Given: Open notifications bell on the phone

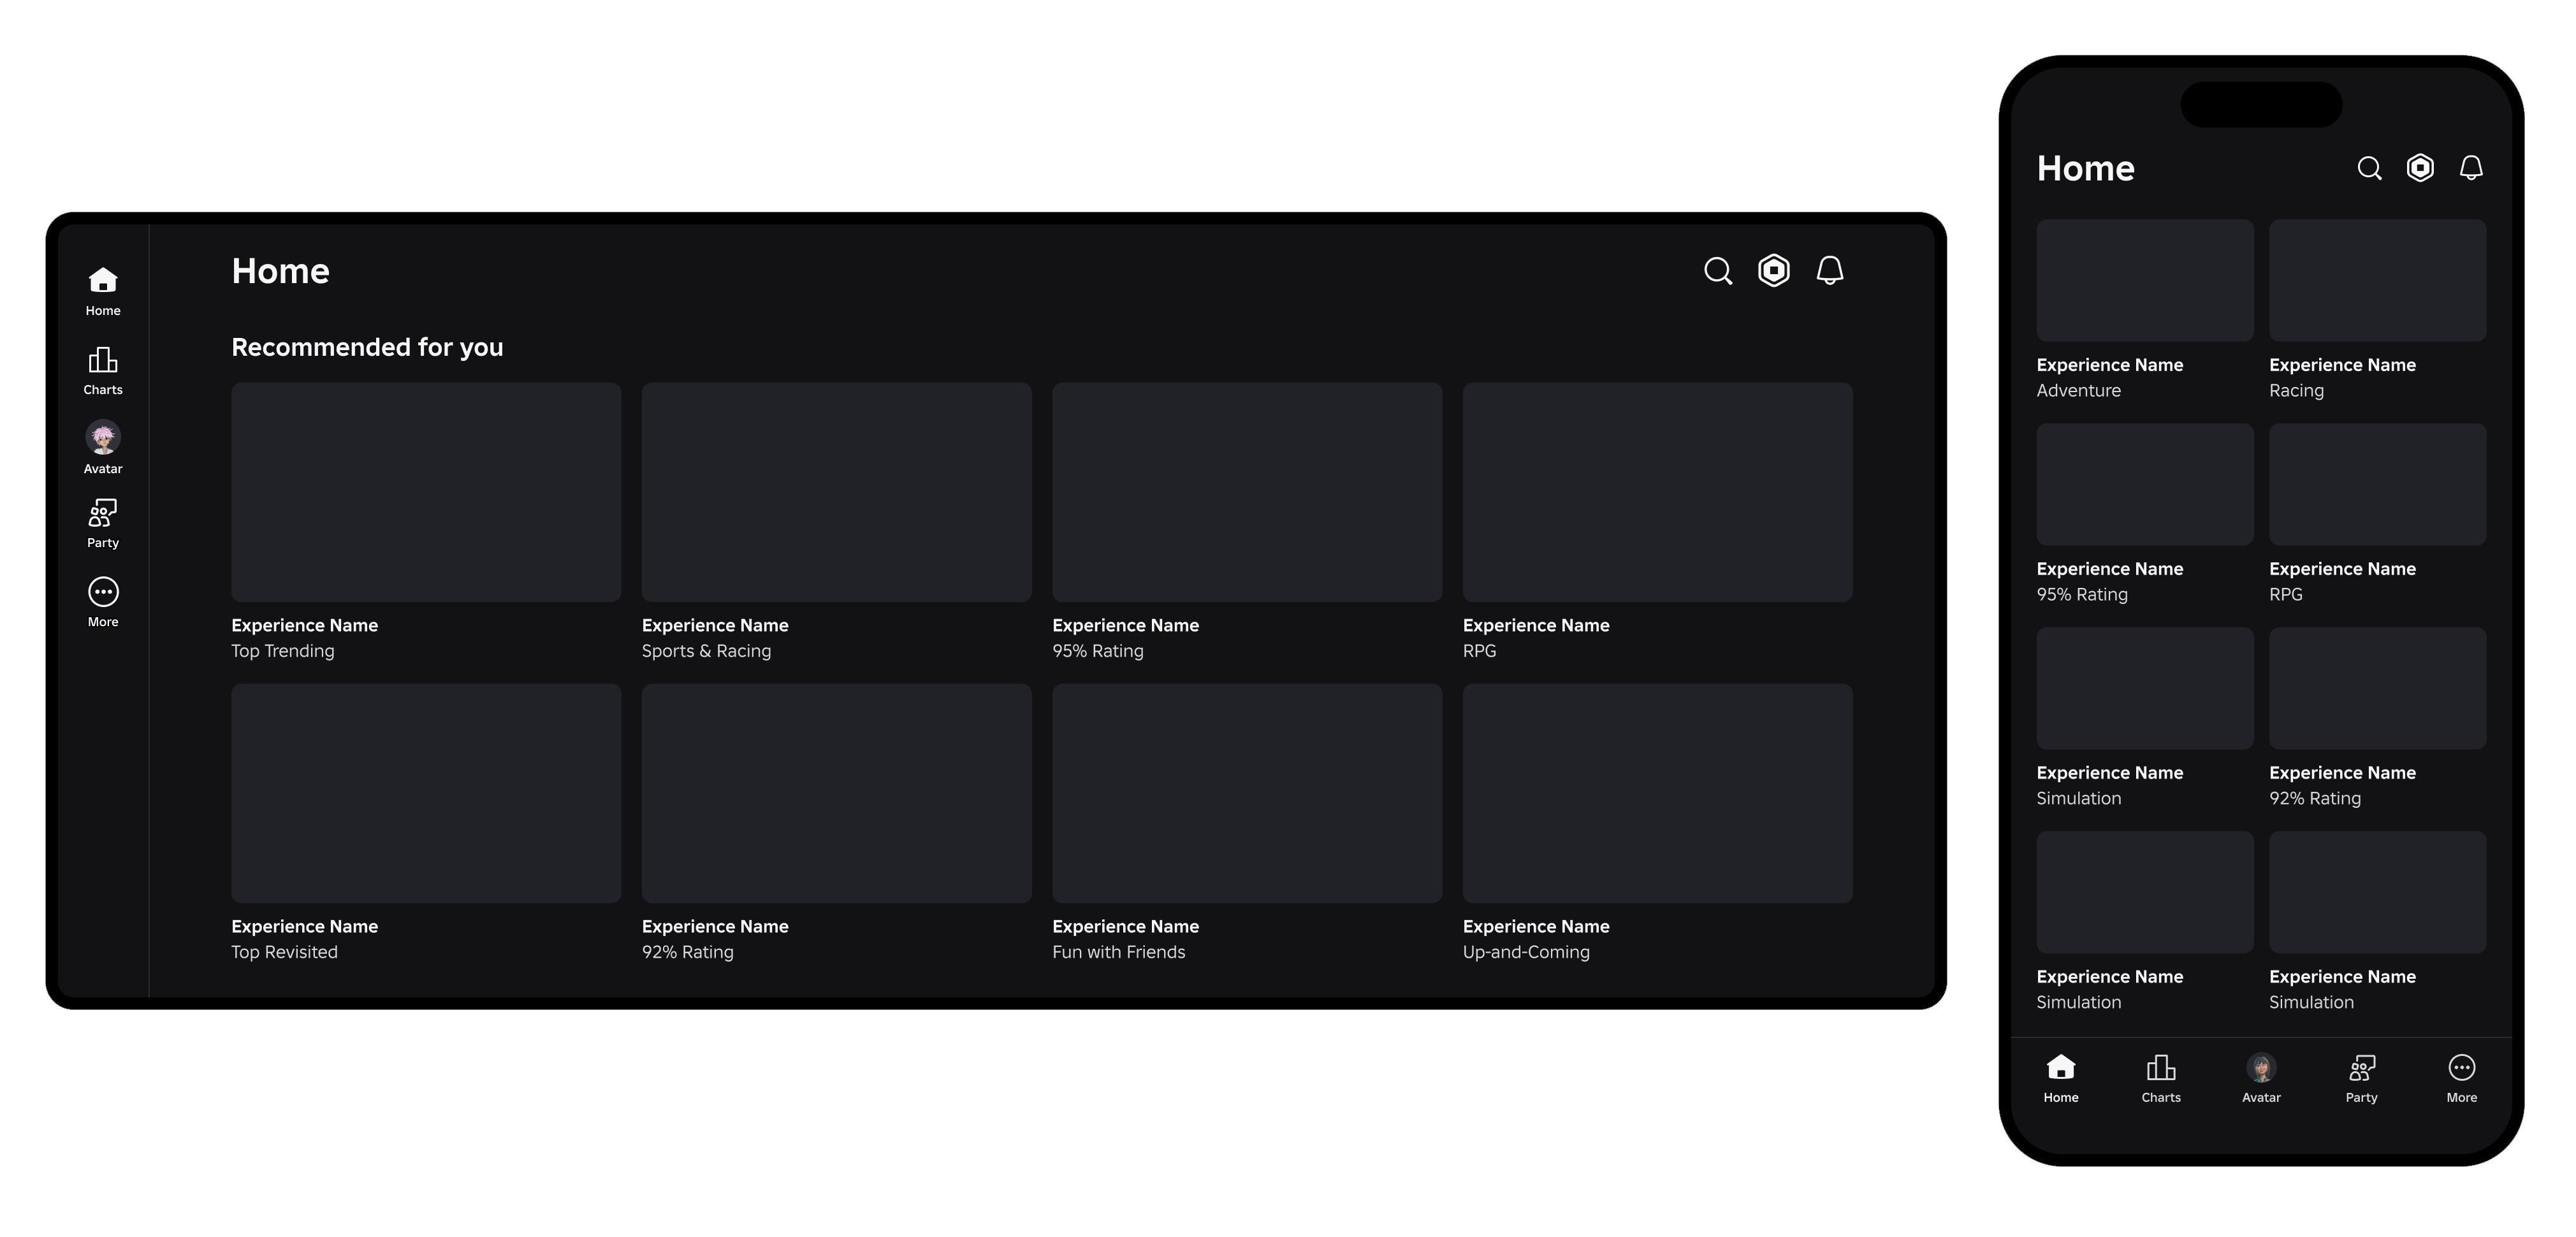Looking at the screenshot, I should (2471, 167).
